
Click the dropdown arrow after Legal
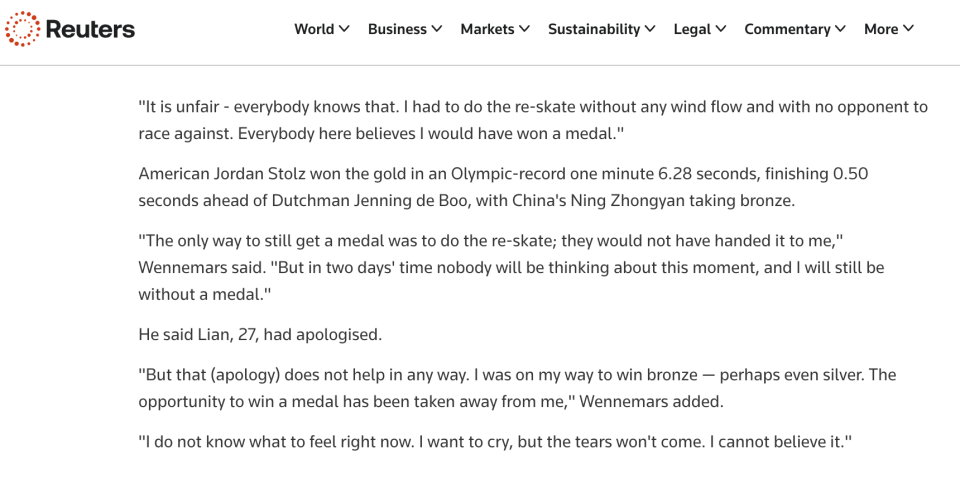[721, 29]
